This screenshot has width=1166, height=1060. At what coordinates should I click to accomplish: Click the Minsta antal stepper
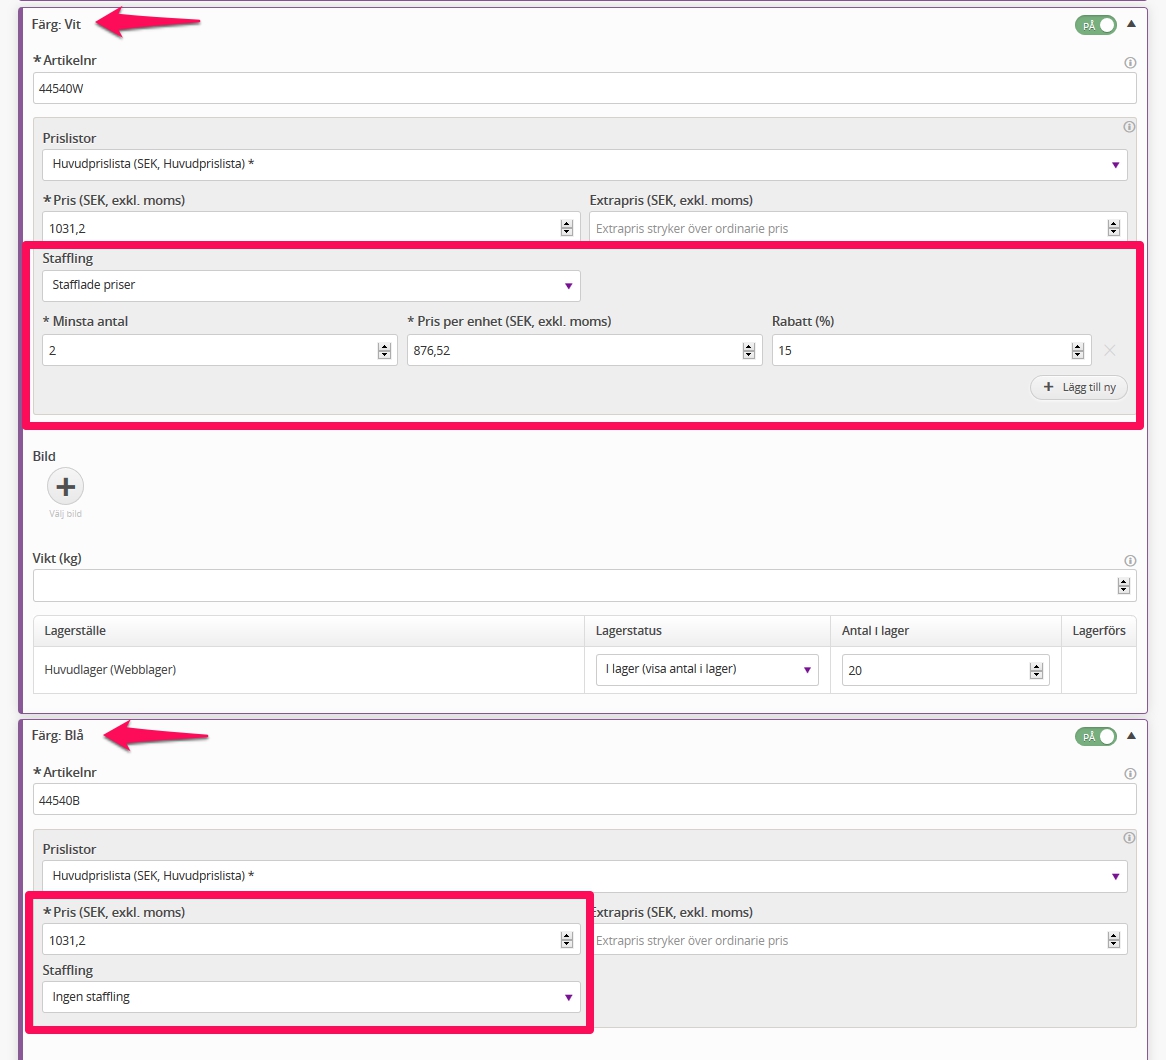click(384, 350)
